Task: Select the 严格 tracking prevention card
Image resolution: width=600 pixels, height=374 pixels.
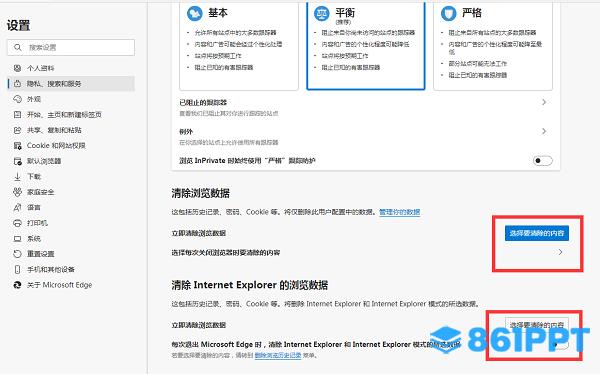Action: [493, 46]
